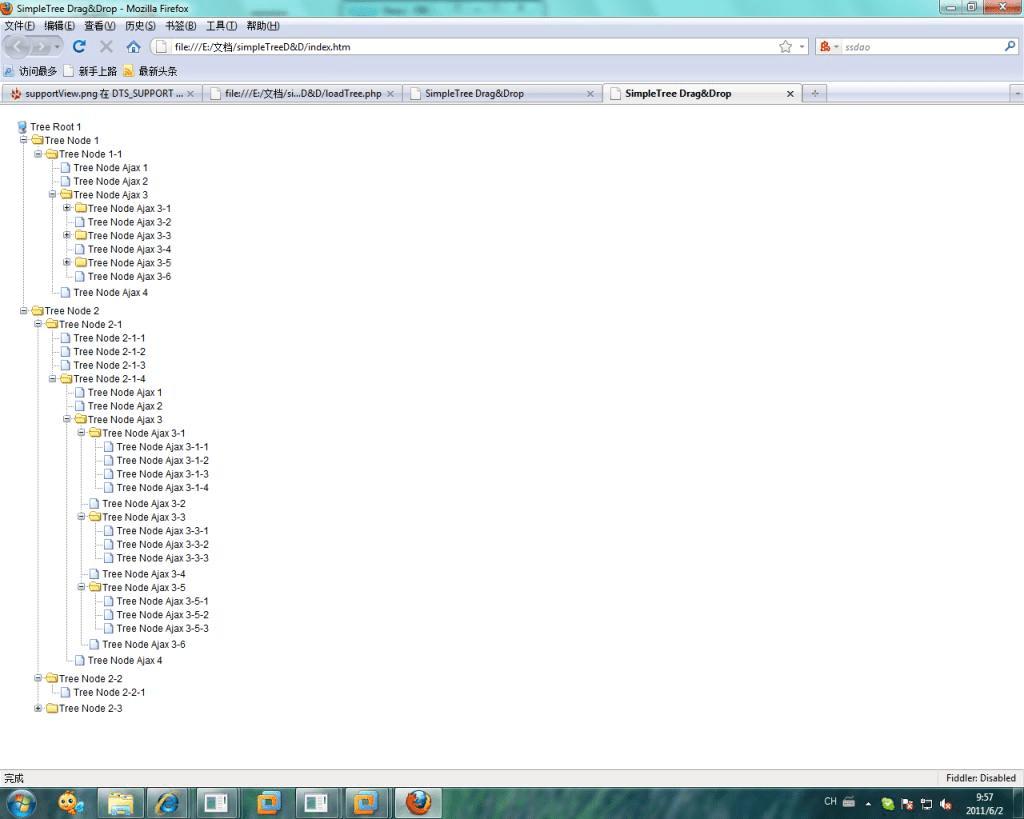The height and width of the screenshot is (819, 1024).
Task: Open the 文件(F) menu
Action: [x=20, y=25]
